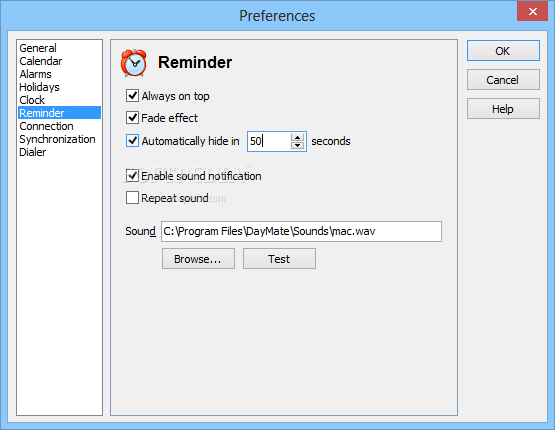Uncheck Automatically hide in option
Screen dimensions: 555x430
[x=132, y=141]
